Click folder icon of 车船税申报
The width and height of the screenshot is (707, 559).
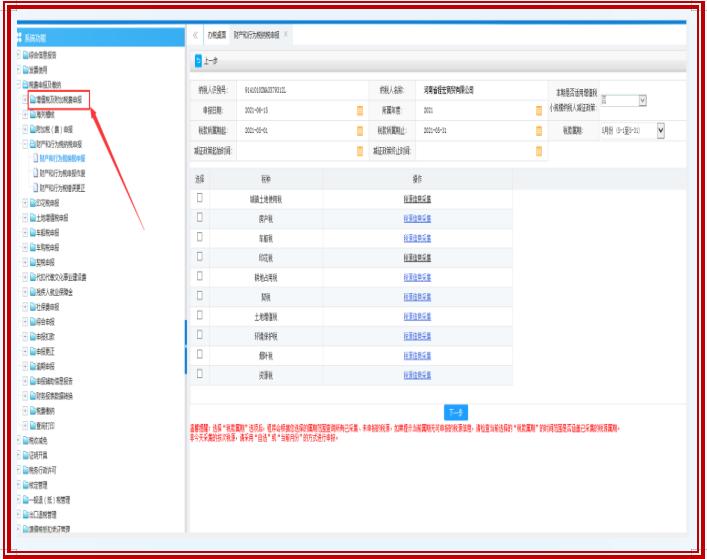coord(32,233)
